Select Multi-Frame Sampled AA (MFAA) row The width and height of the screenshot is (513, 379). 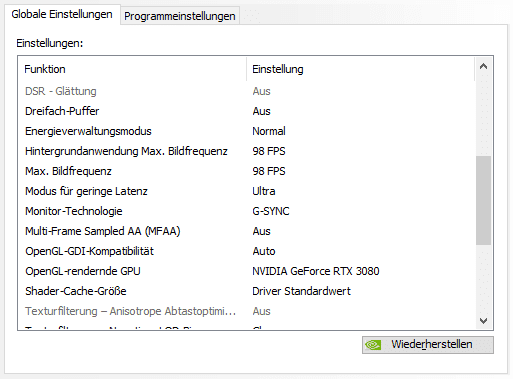tap(247, 231)
